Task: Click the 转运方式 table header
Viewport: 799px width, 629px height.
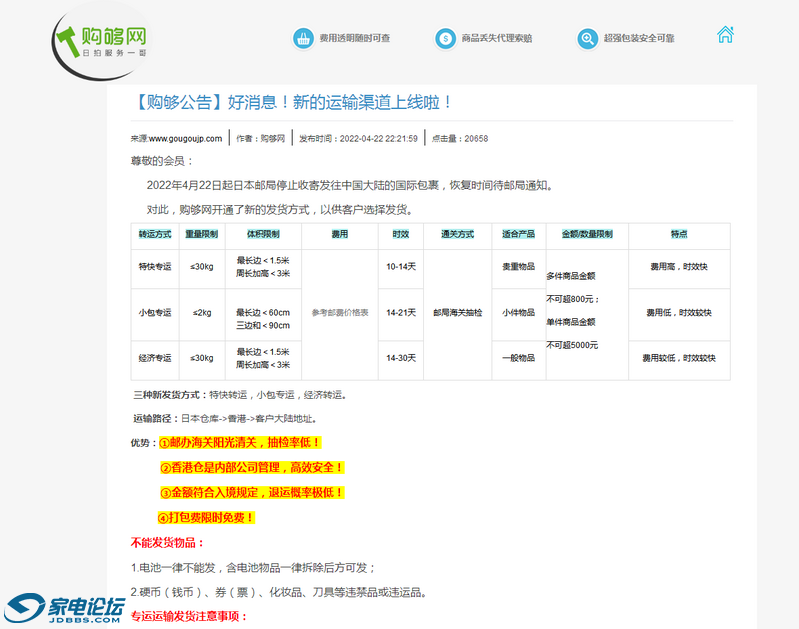Action: (155, 234)
